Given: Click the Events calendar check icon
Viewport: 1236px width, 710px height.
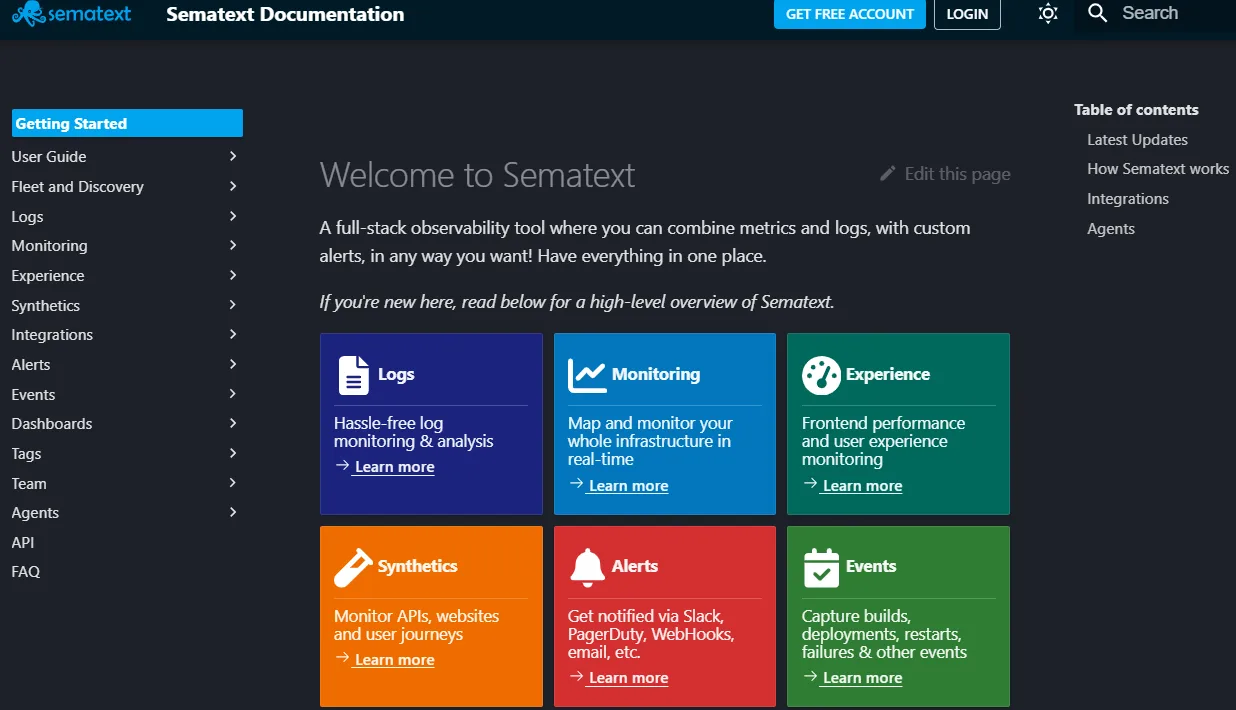Looking at the screenshot, I should coord(821,567).
